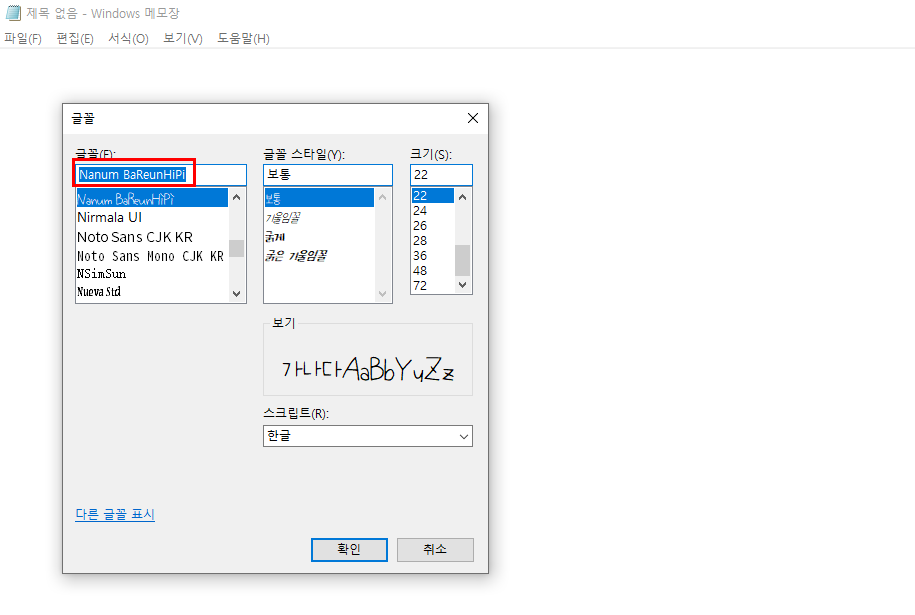915x615 pixels.
Task: Click the font list scrollbar thumb
Action: 236,248
